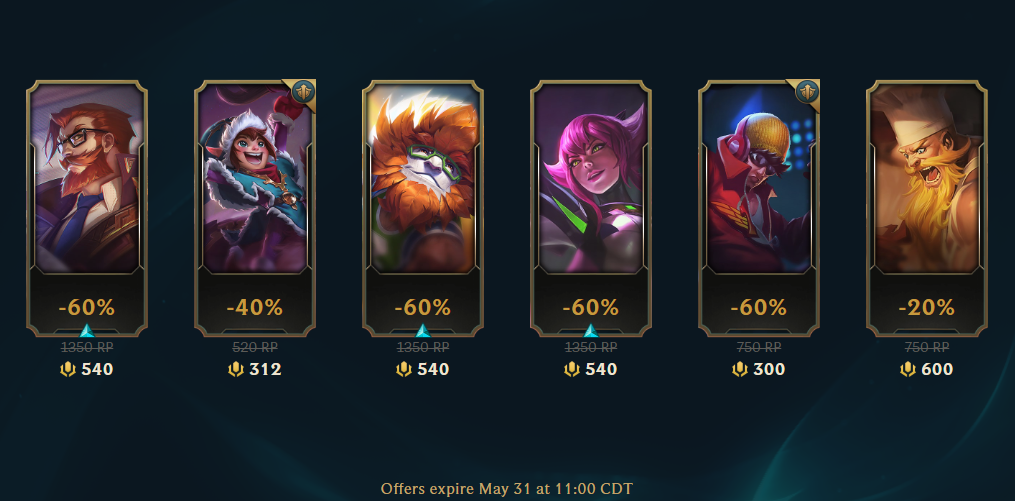Viewport: 1015px width, 501px height.
Task: Click the offers expire May 31 notice
Action: pyautogui.click(x=507, y=488)
